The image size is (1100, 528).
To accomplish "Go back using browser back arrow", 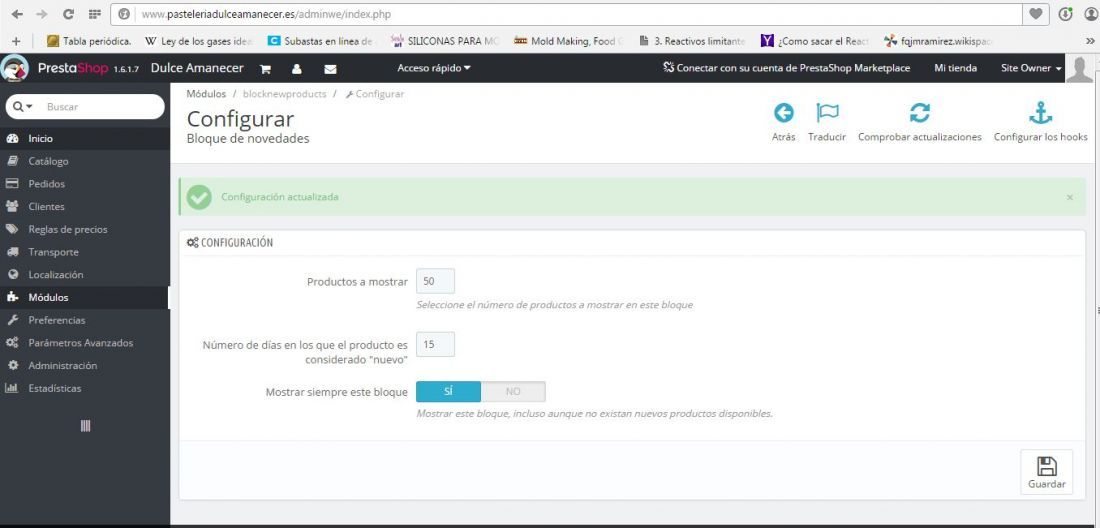I will pos(17,14).
